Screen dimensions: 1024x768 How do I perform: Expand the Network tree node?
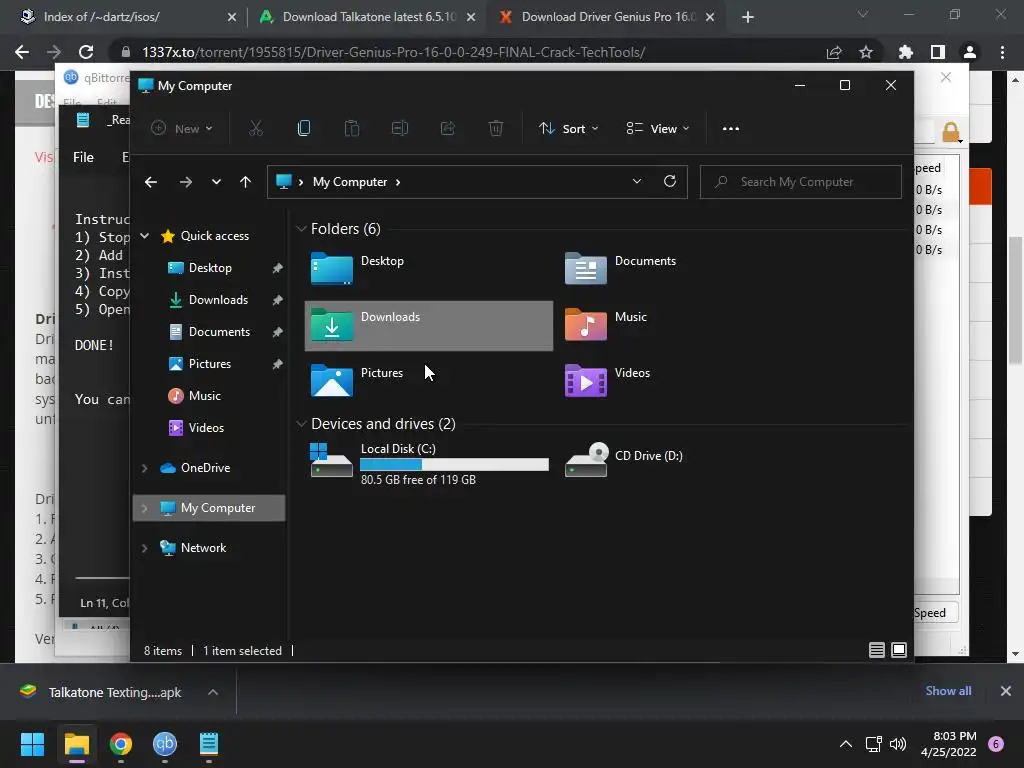pos(144,549)
